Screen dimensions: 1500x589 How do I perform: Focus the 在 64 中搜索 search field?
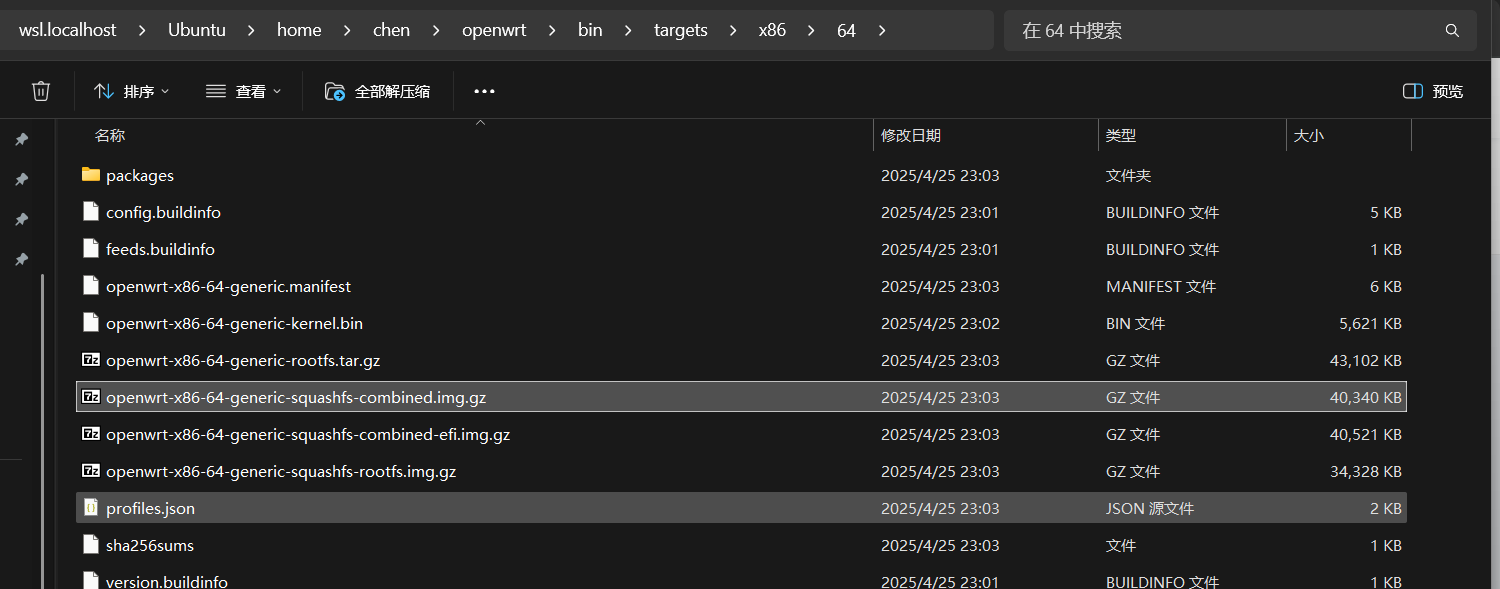coord(1240,31)
